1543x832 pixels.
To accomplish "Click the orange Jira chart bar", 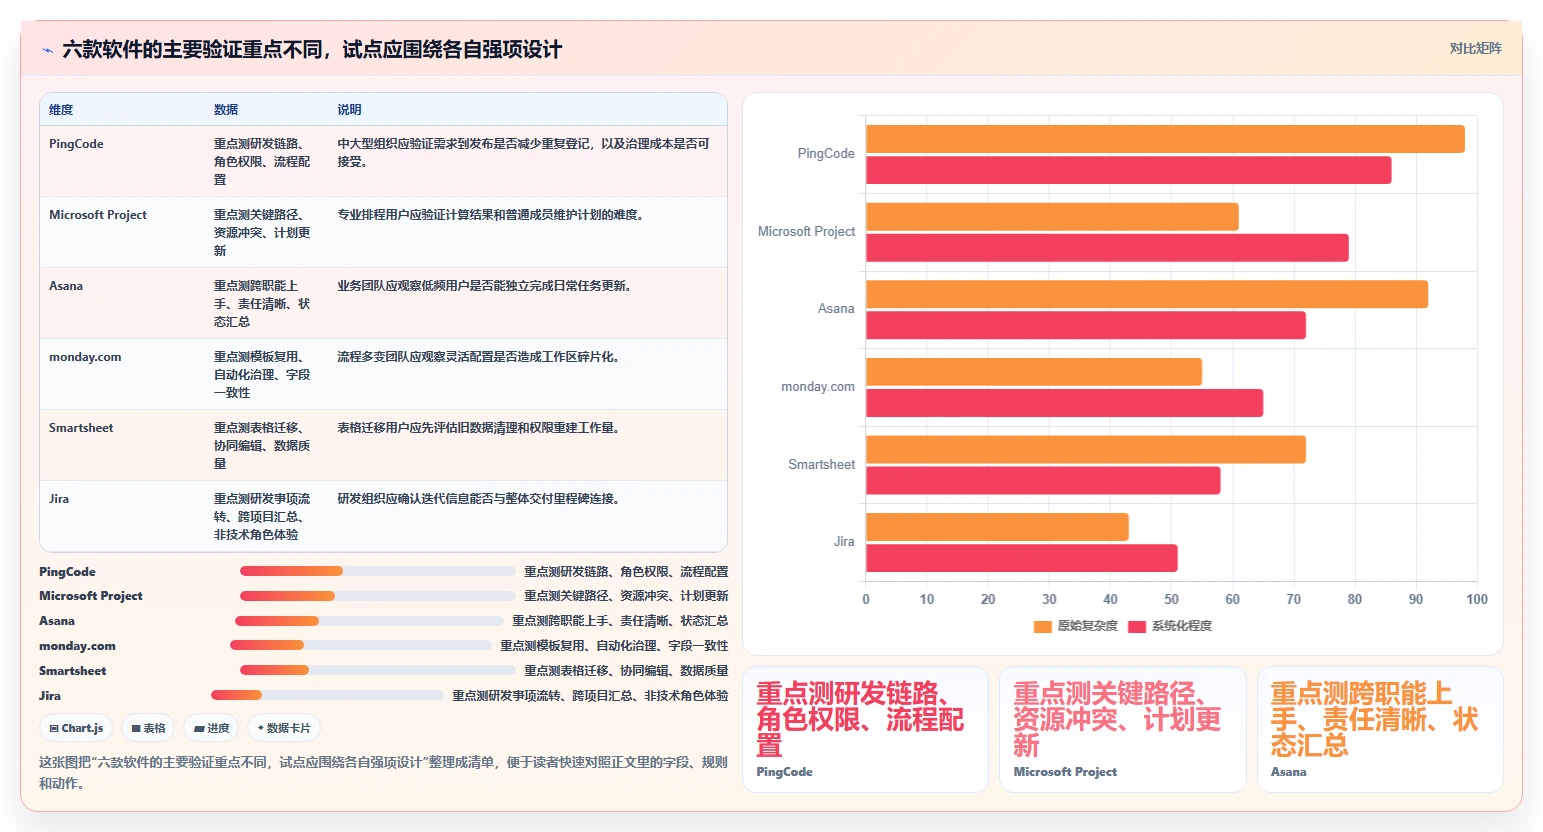I will (x=997, y=527).
